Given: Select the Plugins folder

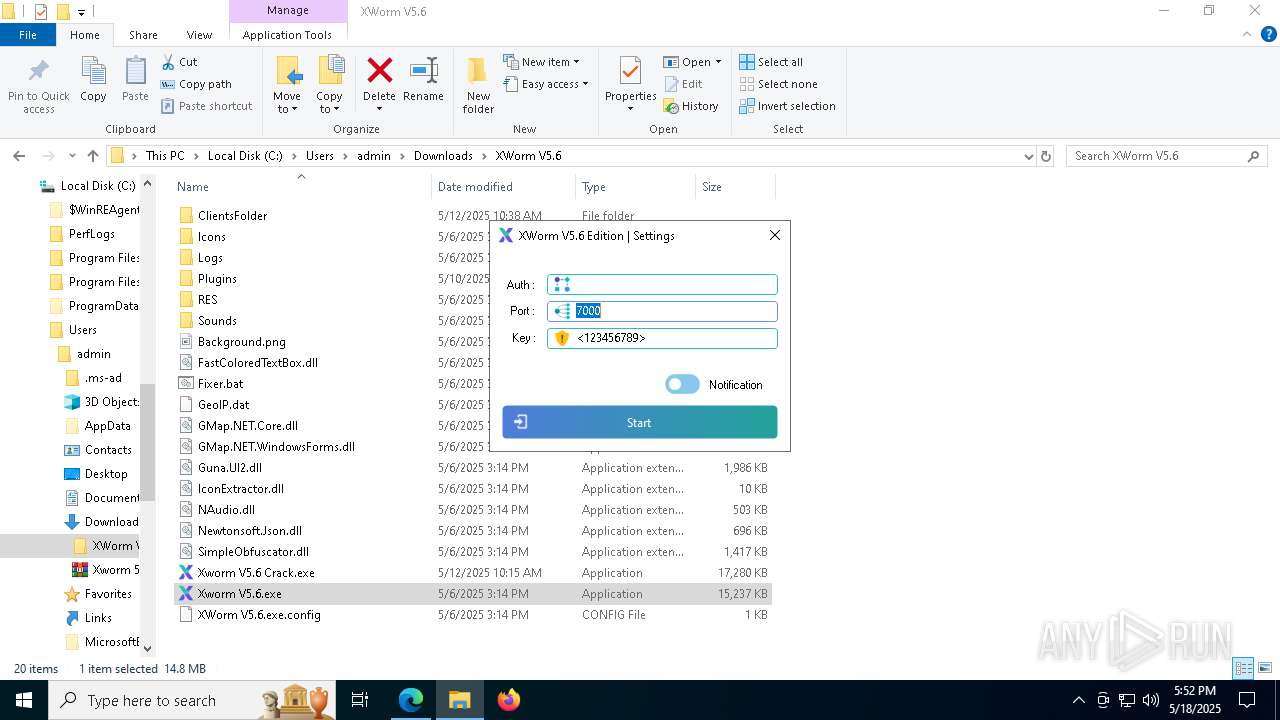Looking at the screenshot, I should click(217, 279).
